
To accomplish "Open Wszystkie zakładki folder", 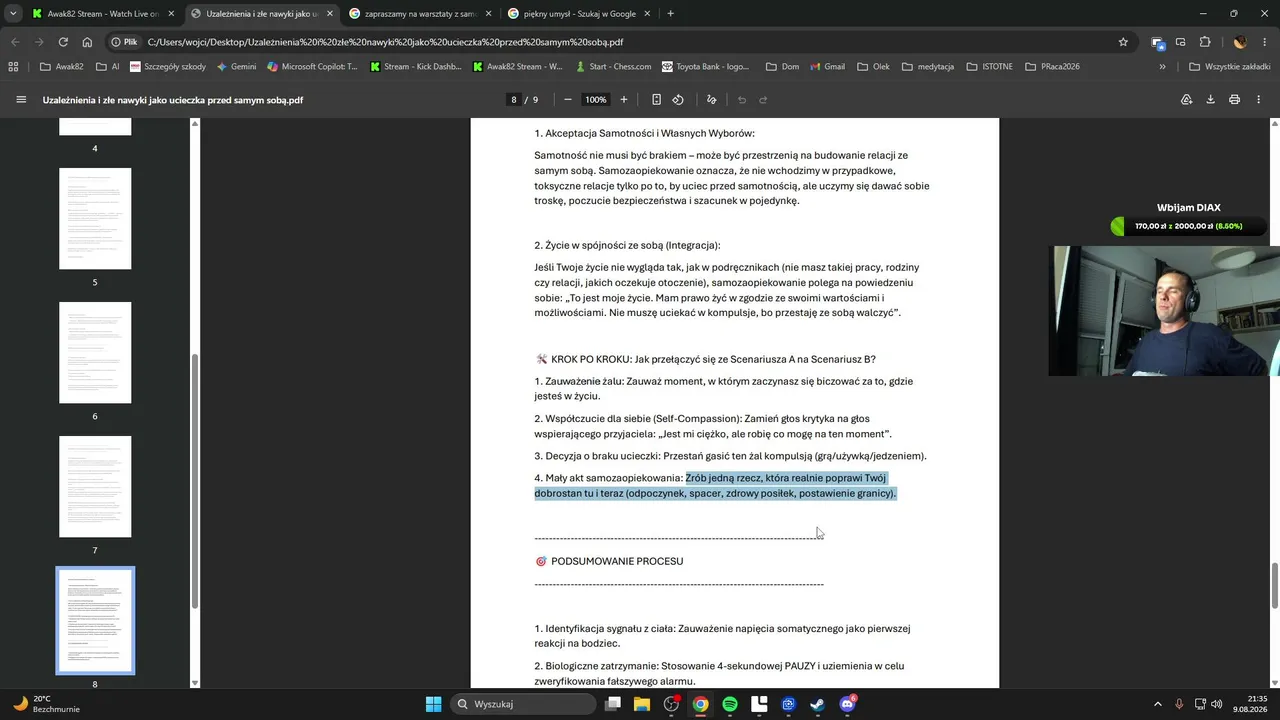I will pyautogui.click(x=1230, y=67).
